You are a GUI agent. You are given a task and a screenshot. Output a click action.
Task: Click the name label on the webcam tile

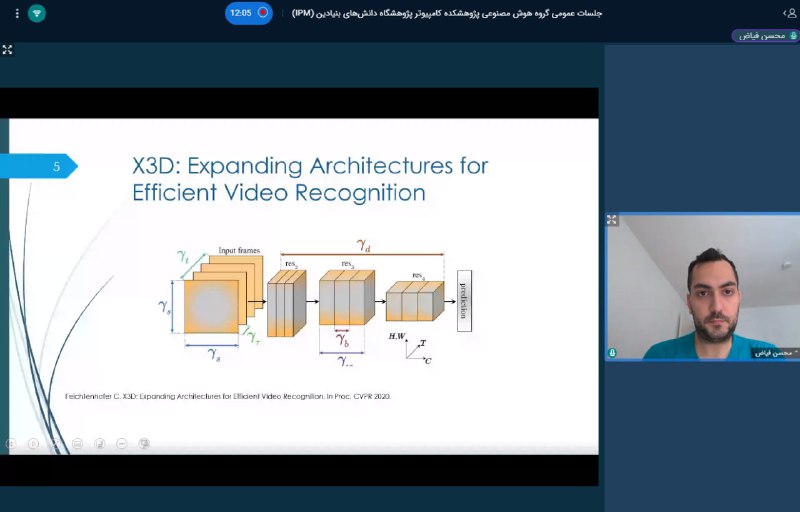click(775, 352)
